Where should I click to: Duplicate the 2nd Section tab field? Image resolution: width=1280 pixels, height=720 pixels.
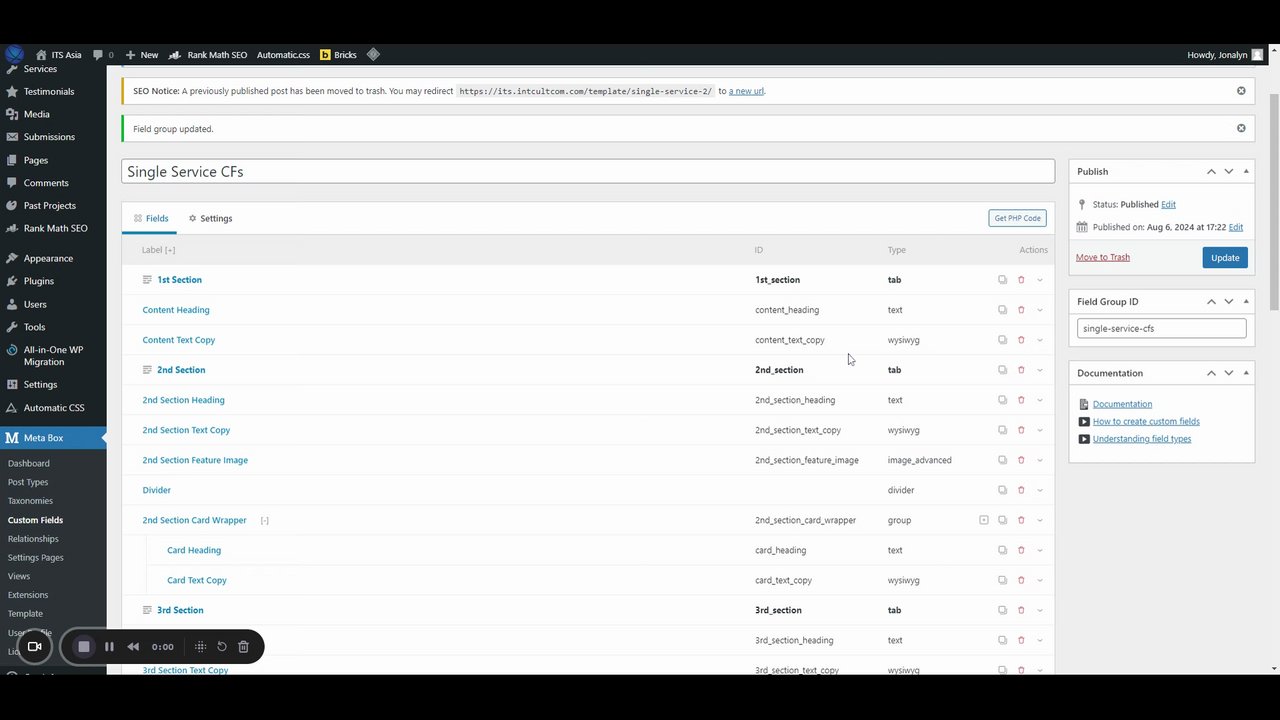tap(1002, 370)
